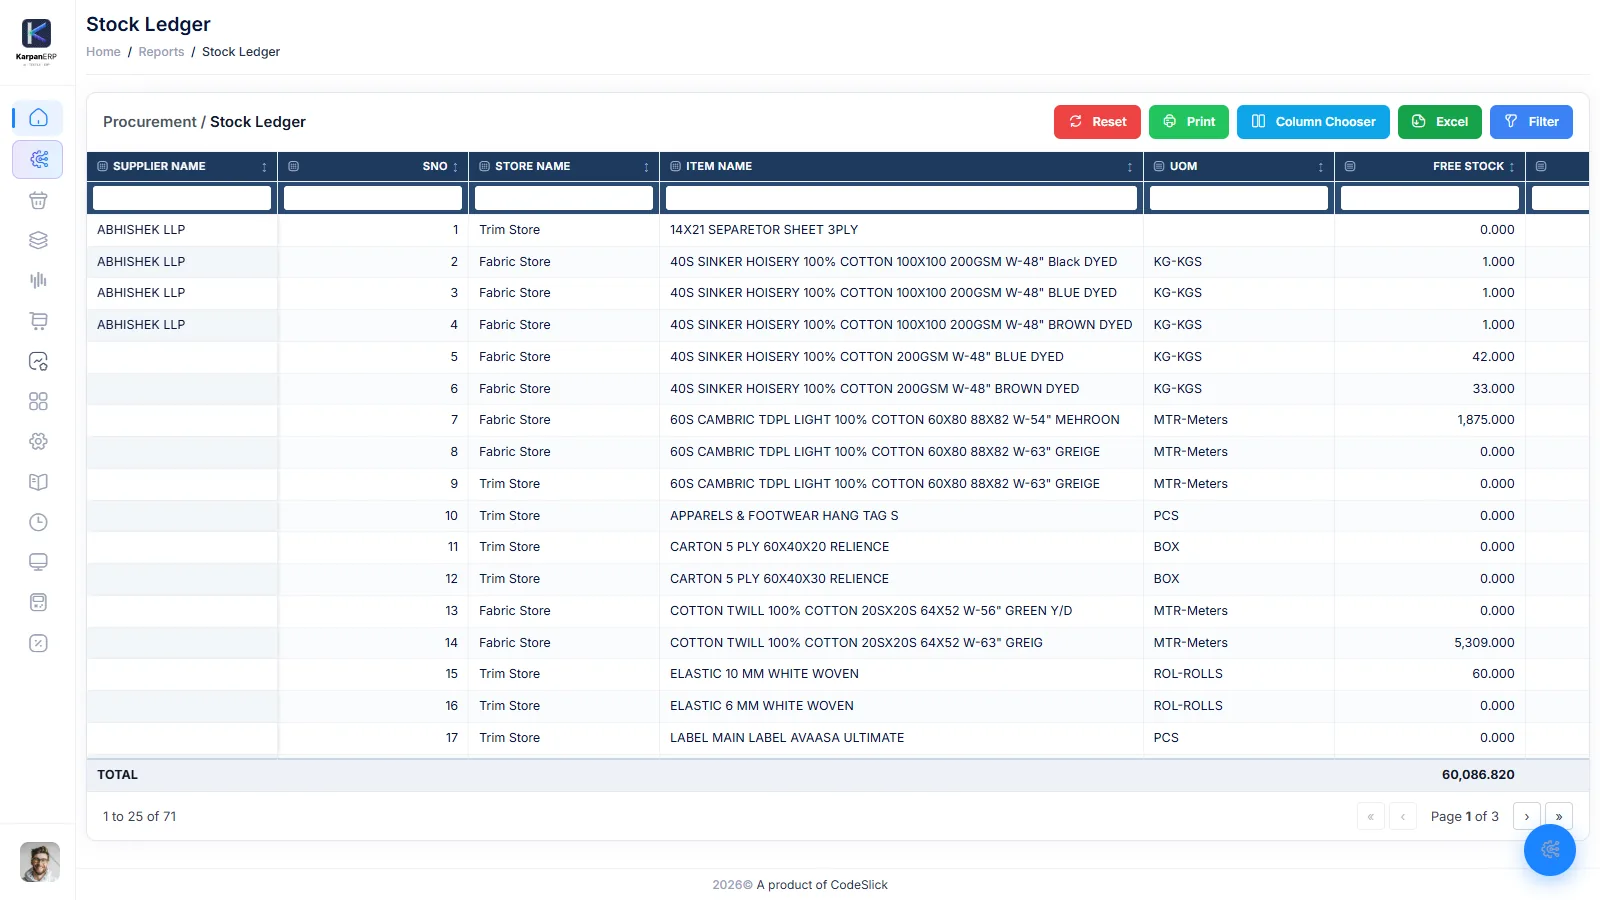This screenshot has width=1600, height=900.
Task: Open the settings cog sidebar icon
Action: 38,441
